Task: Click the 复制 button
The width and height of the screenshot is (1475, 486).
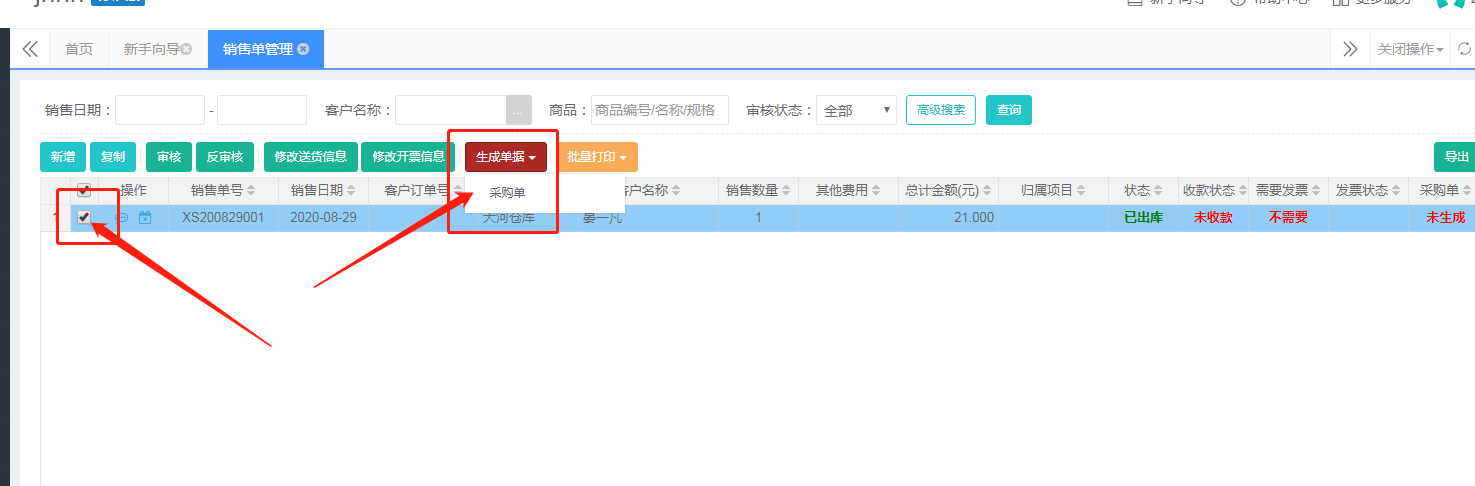Action: (113, 157)
